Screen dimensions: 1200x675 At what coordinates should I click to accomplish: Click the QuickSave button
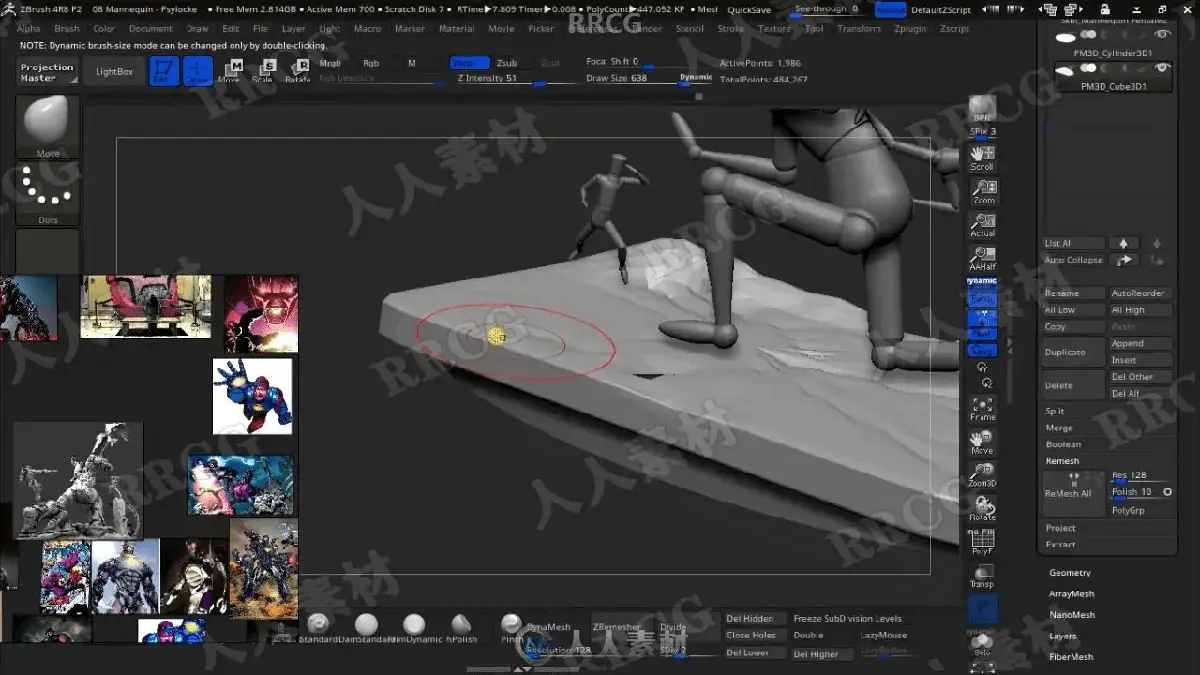tap(749, 10)
